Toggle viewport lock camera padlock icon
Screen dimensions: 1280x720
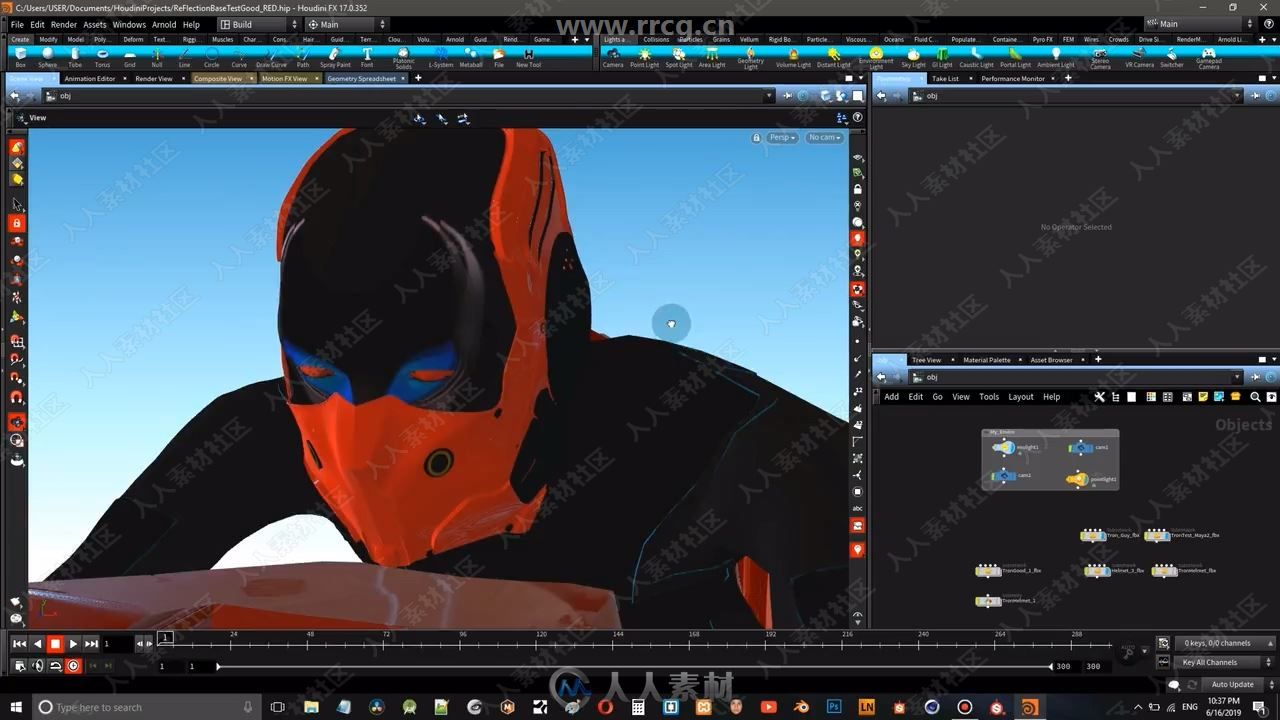point(756,137)
